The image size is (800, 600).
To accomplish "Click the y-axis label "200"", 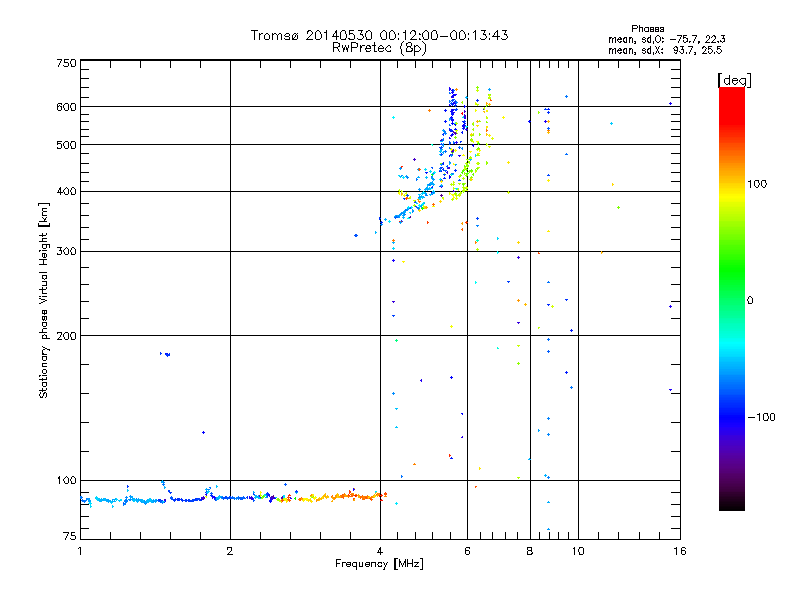I will (66, 336).
